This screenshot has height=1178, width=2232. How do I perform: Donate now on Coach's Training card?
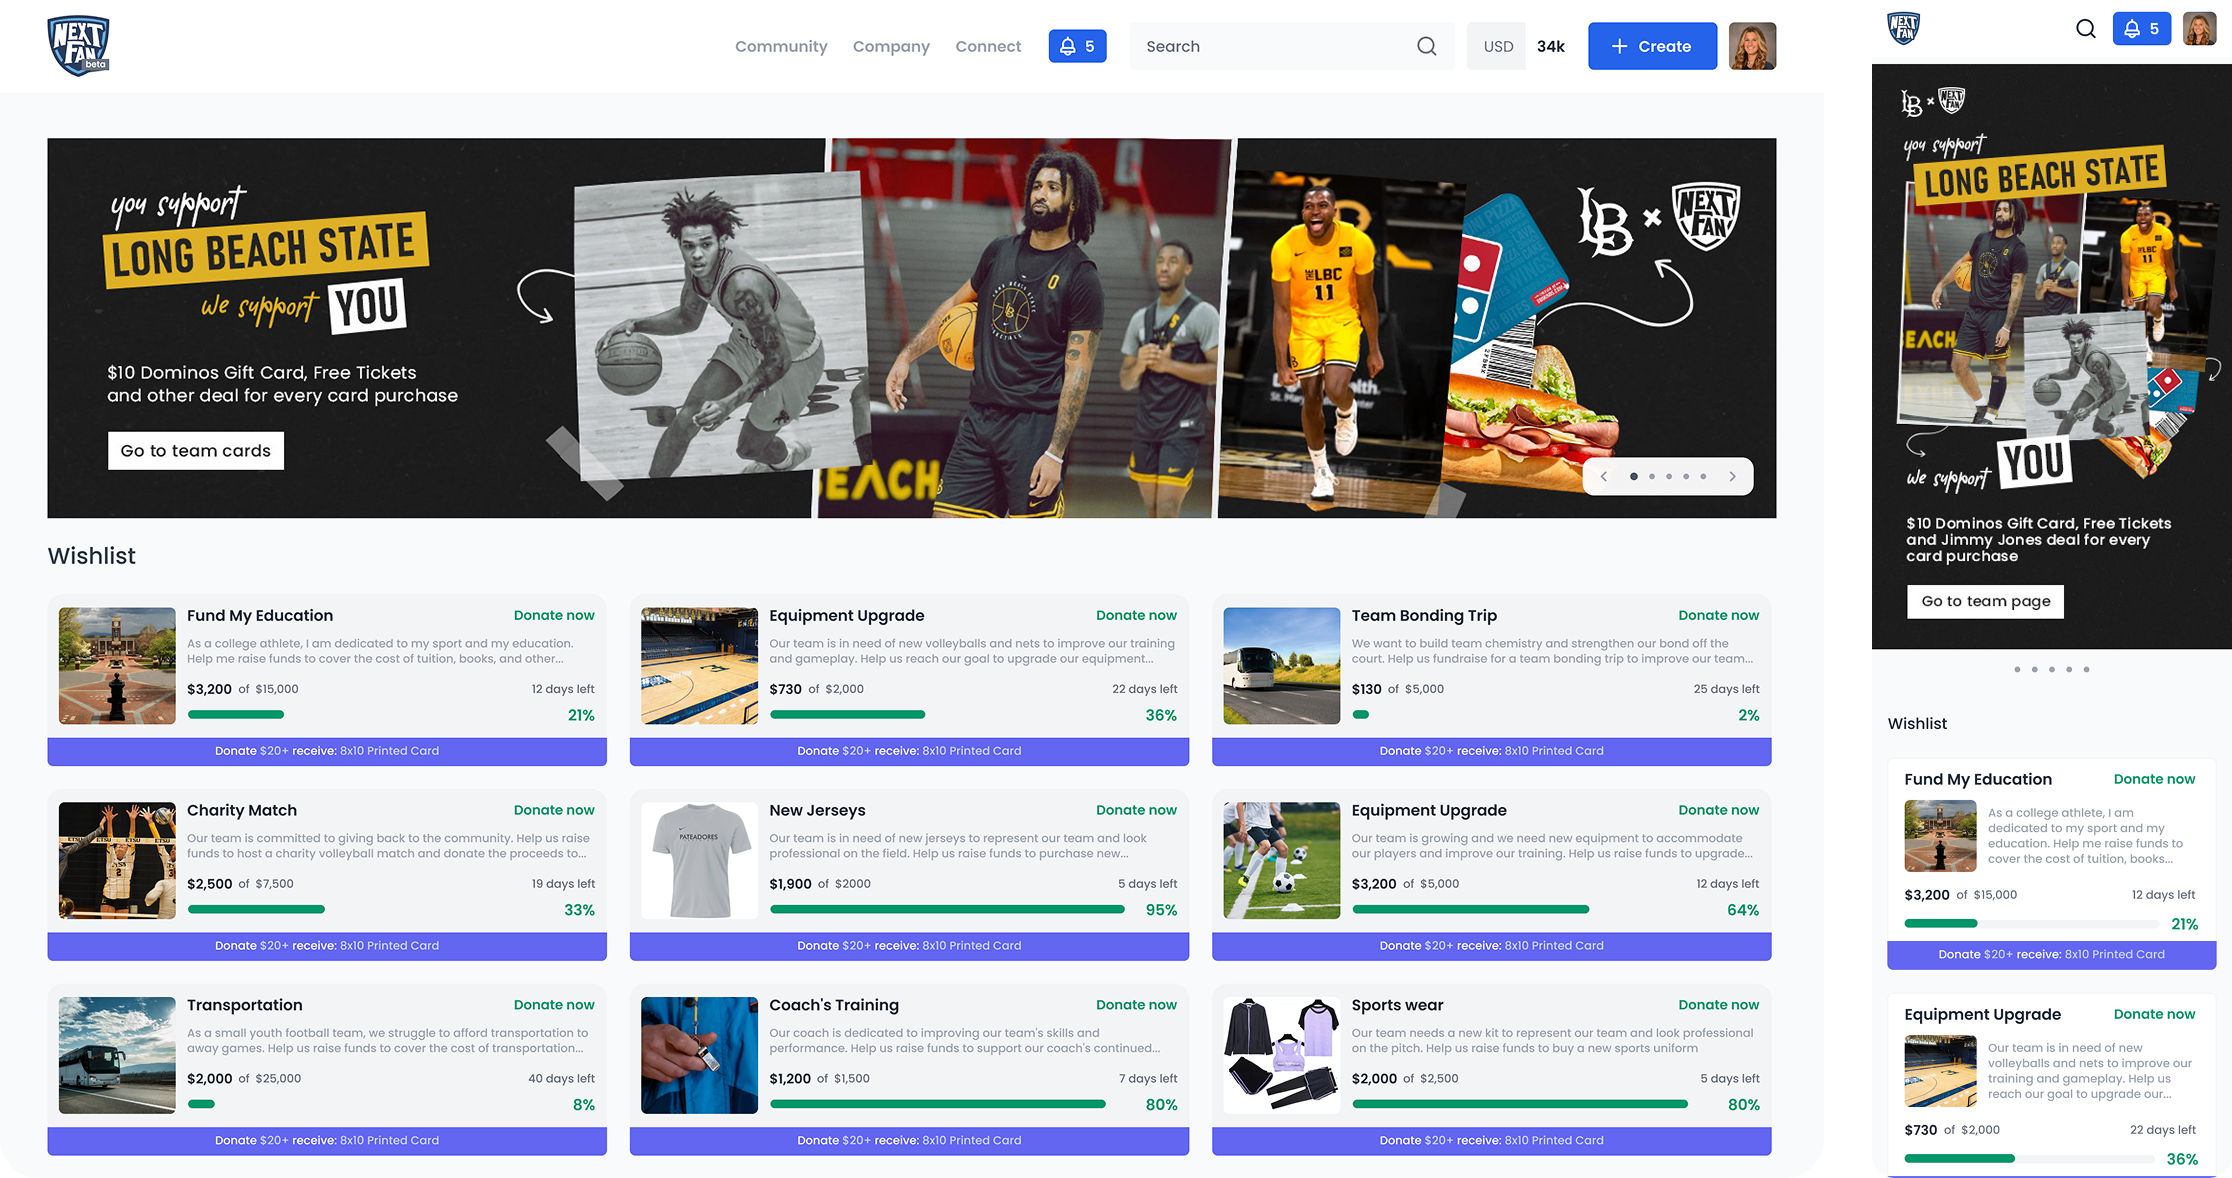1136,1005
